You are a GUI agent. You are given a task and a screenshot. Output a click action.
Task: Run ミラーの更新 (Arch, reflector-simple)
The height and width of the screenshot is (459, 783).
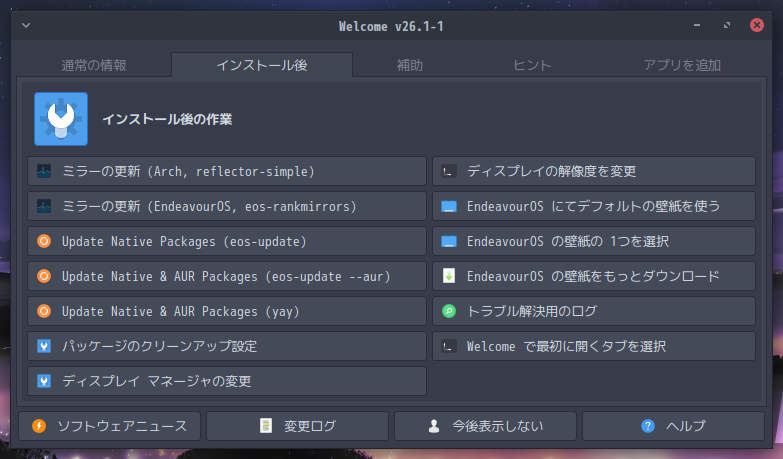click(227, 171)
